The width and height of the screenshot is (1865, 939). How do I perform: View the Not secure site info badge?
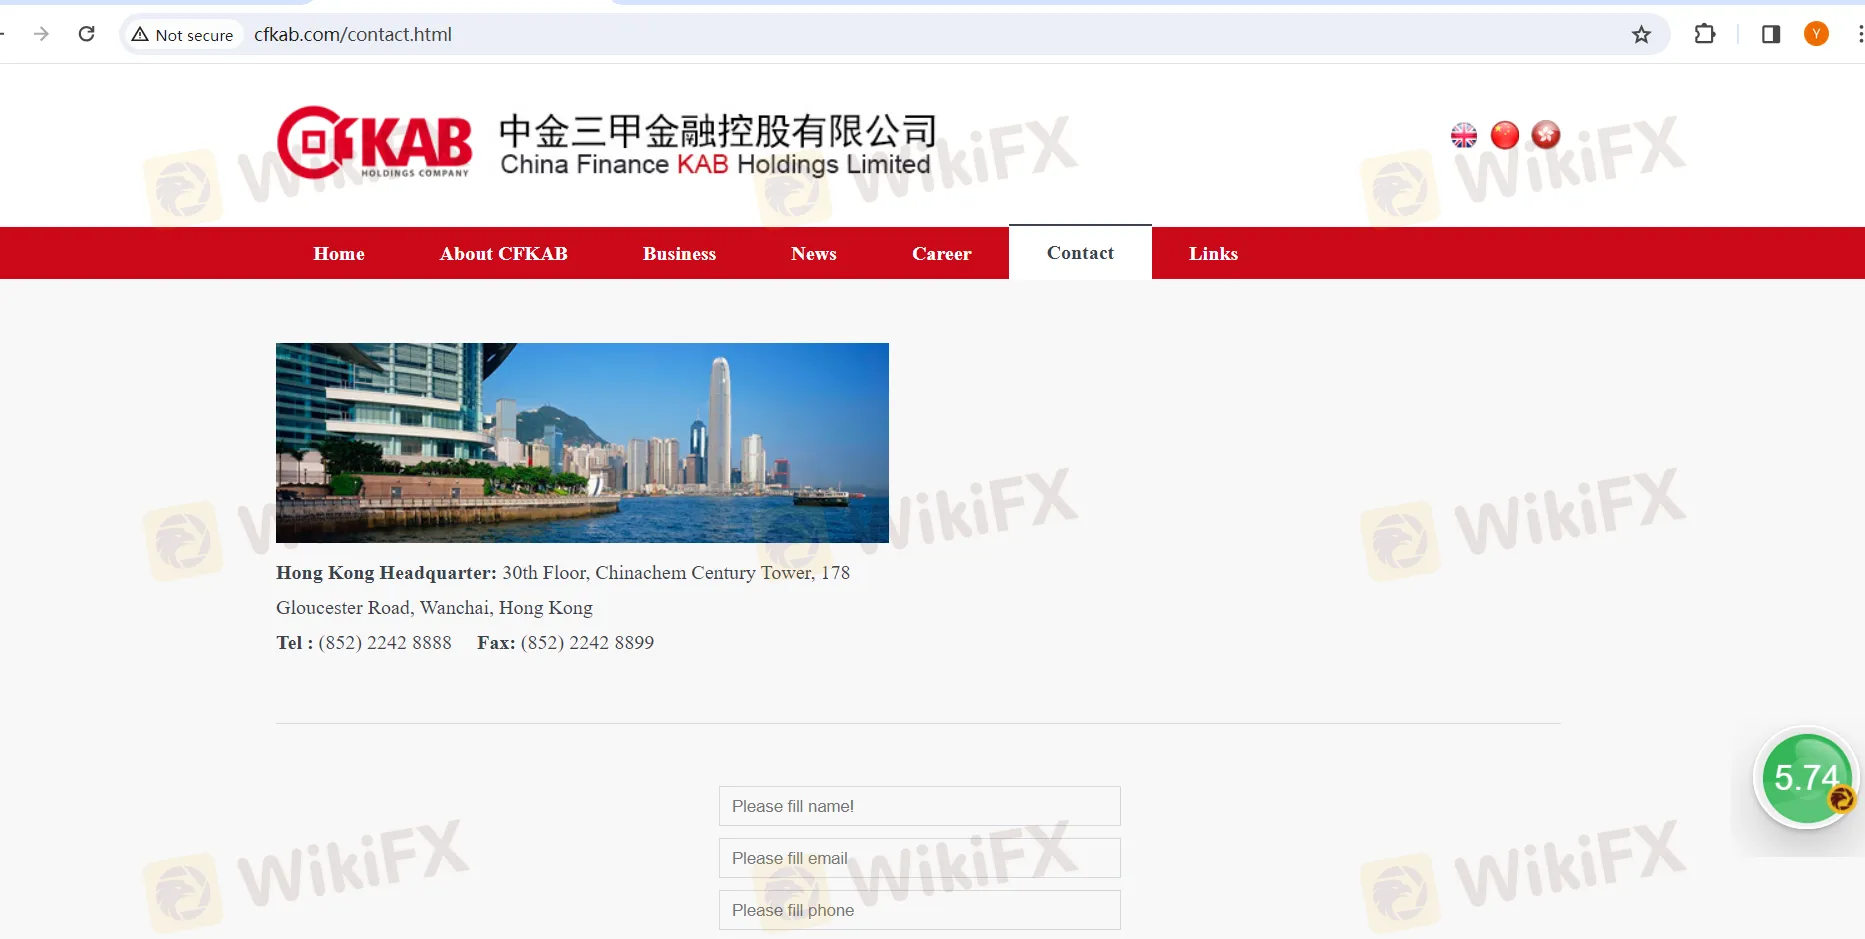(183, 35)
